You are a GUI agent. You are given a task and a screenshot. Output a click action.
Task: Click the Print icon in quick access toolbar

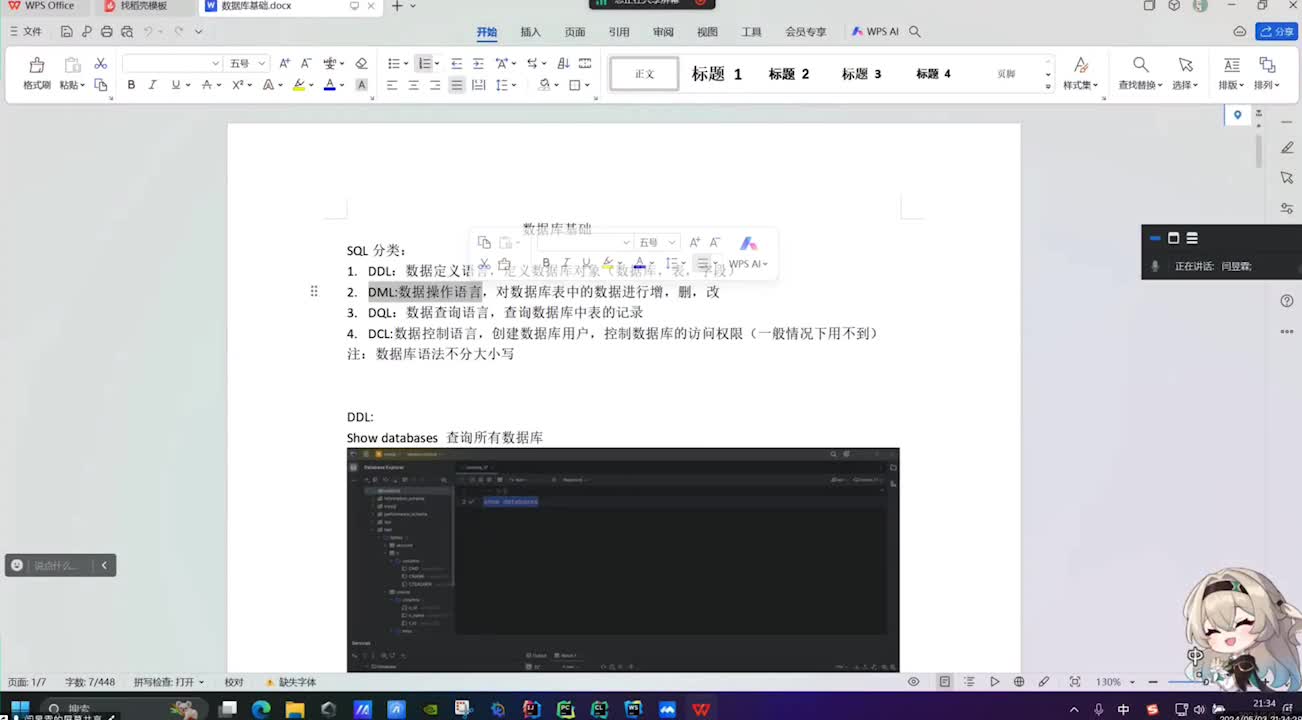[x=107, y=32]
